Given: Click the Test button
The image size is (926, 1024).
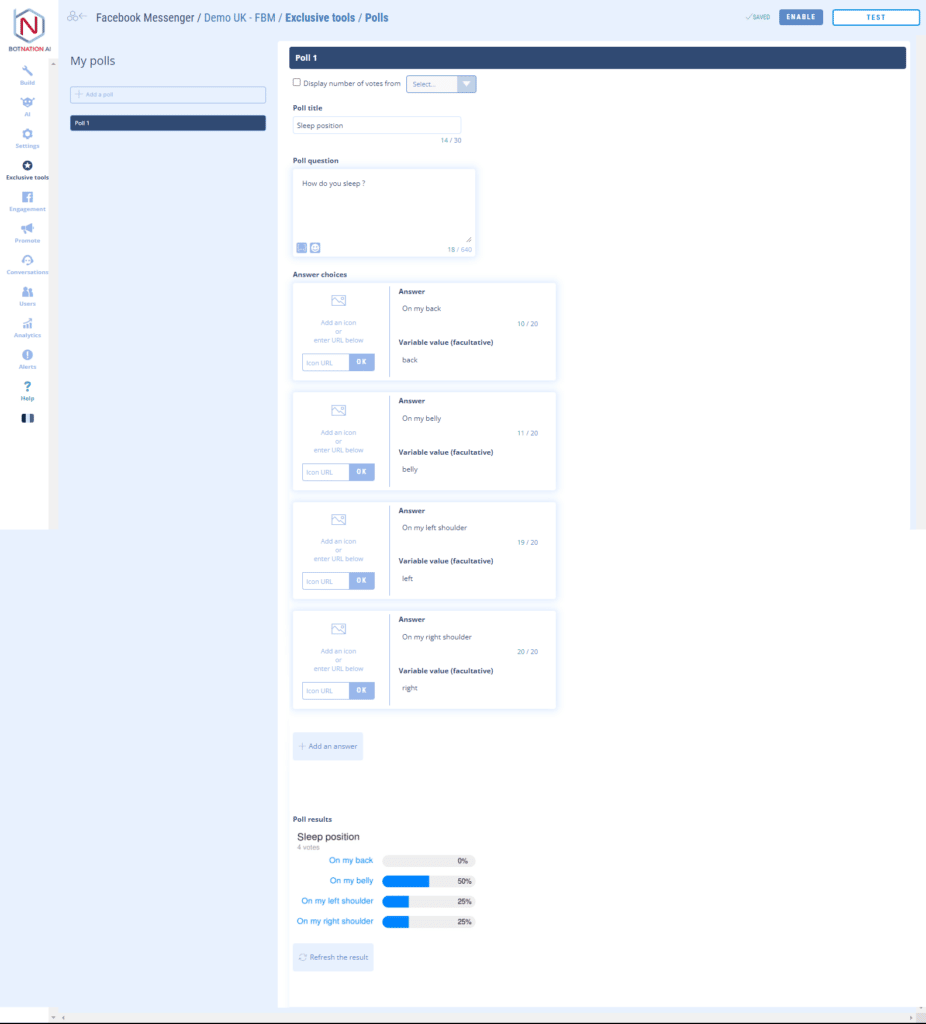Looking at the screenshot, I should pyautogui.click(x=875, y=17).
